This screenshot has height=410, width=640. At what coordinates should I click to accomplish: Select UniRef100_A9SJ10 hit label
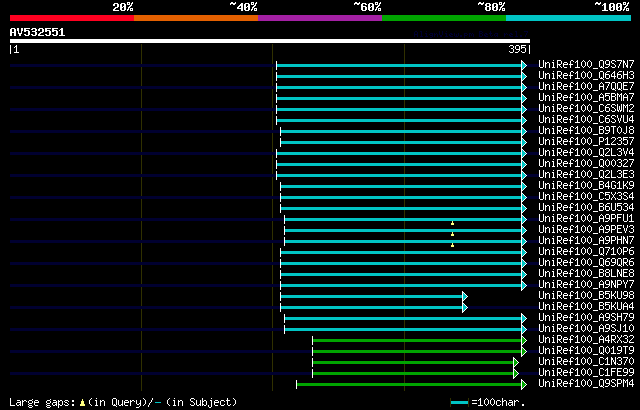pos(586,329)
